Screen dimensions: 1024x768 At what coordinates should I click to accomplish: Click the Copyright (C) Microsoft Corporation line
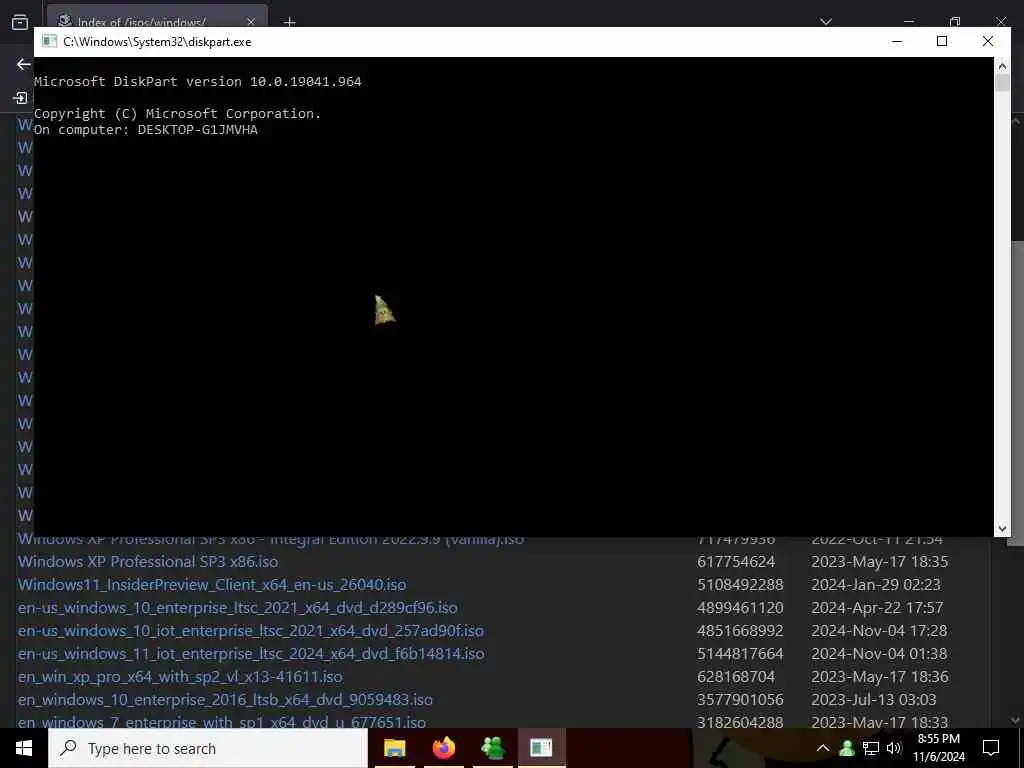click(x=178, y=114)
